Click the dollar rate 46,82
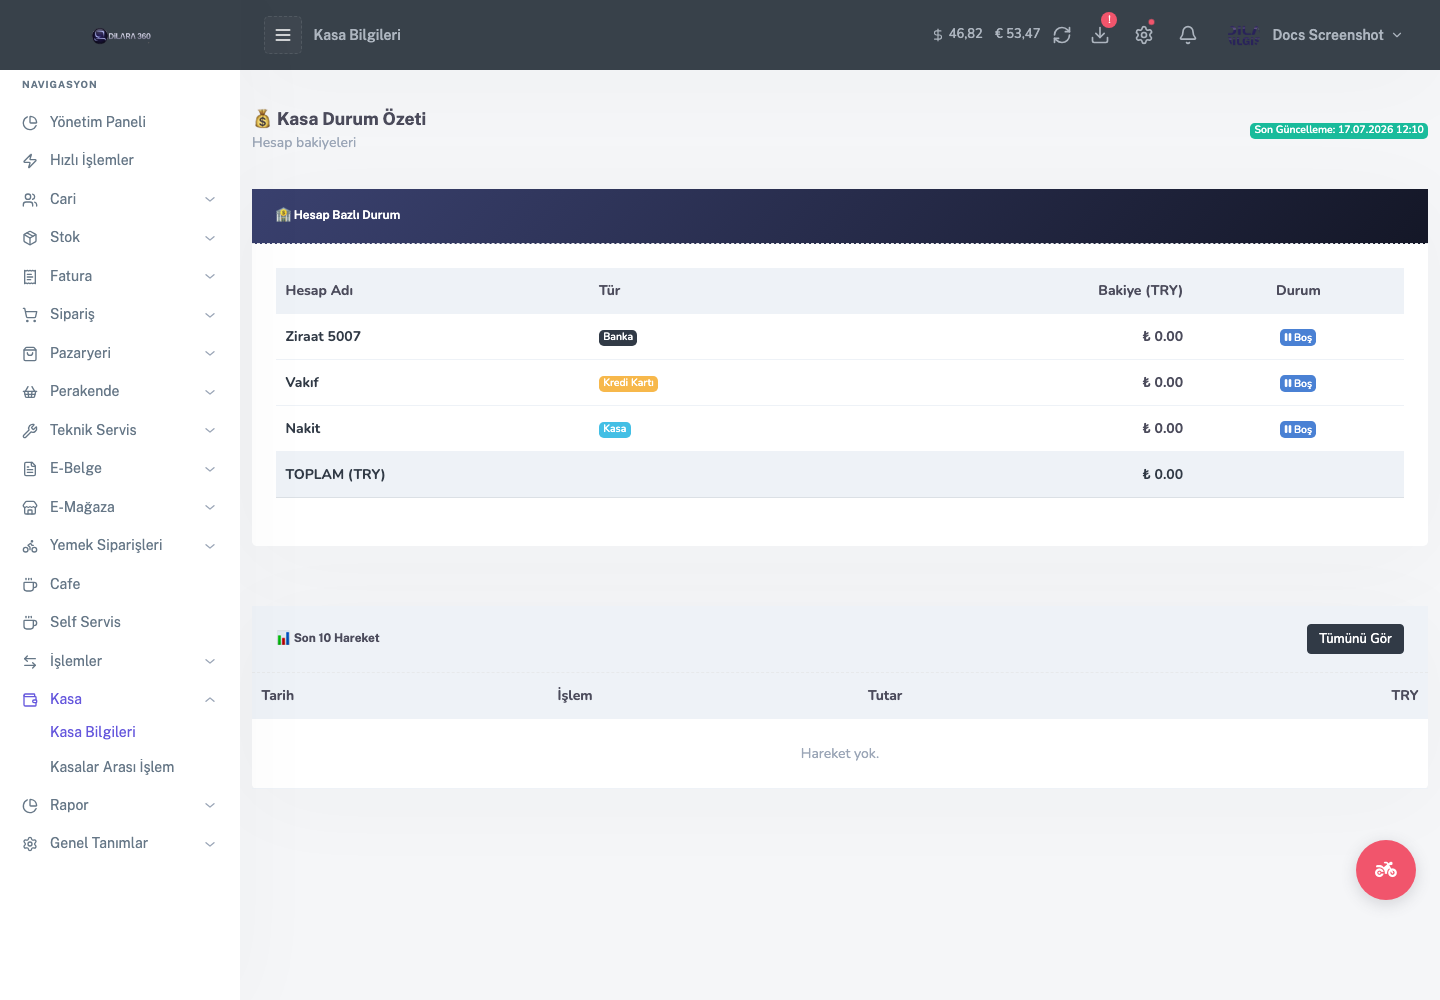This screenshot has height=1000, width=1440. tap(957, 34)
